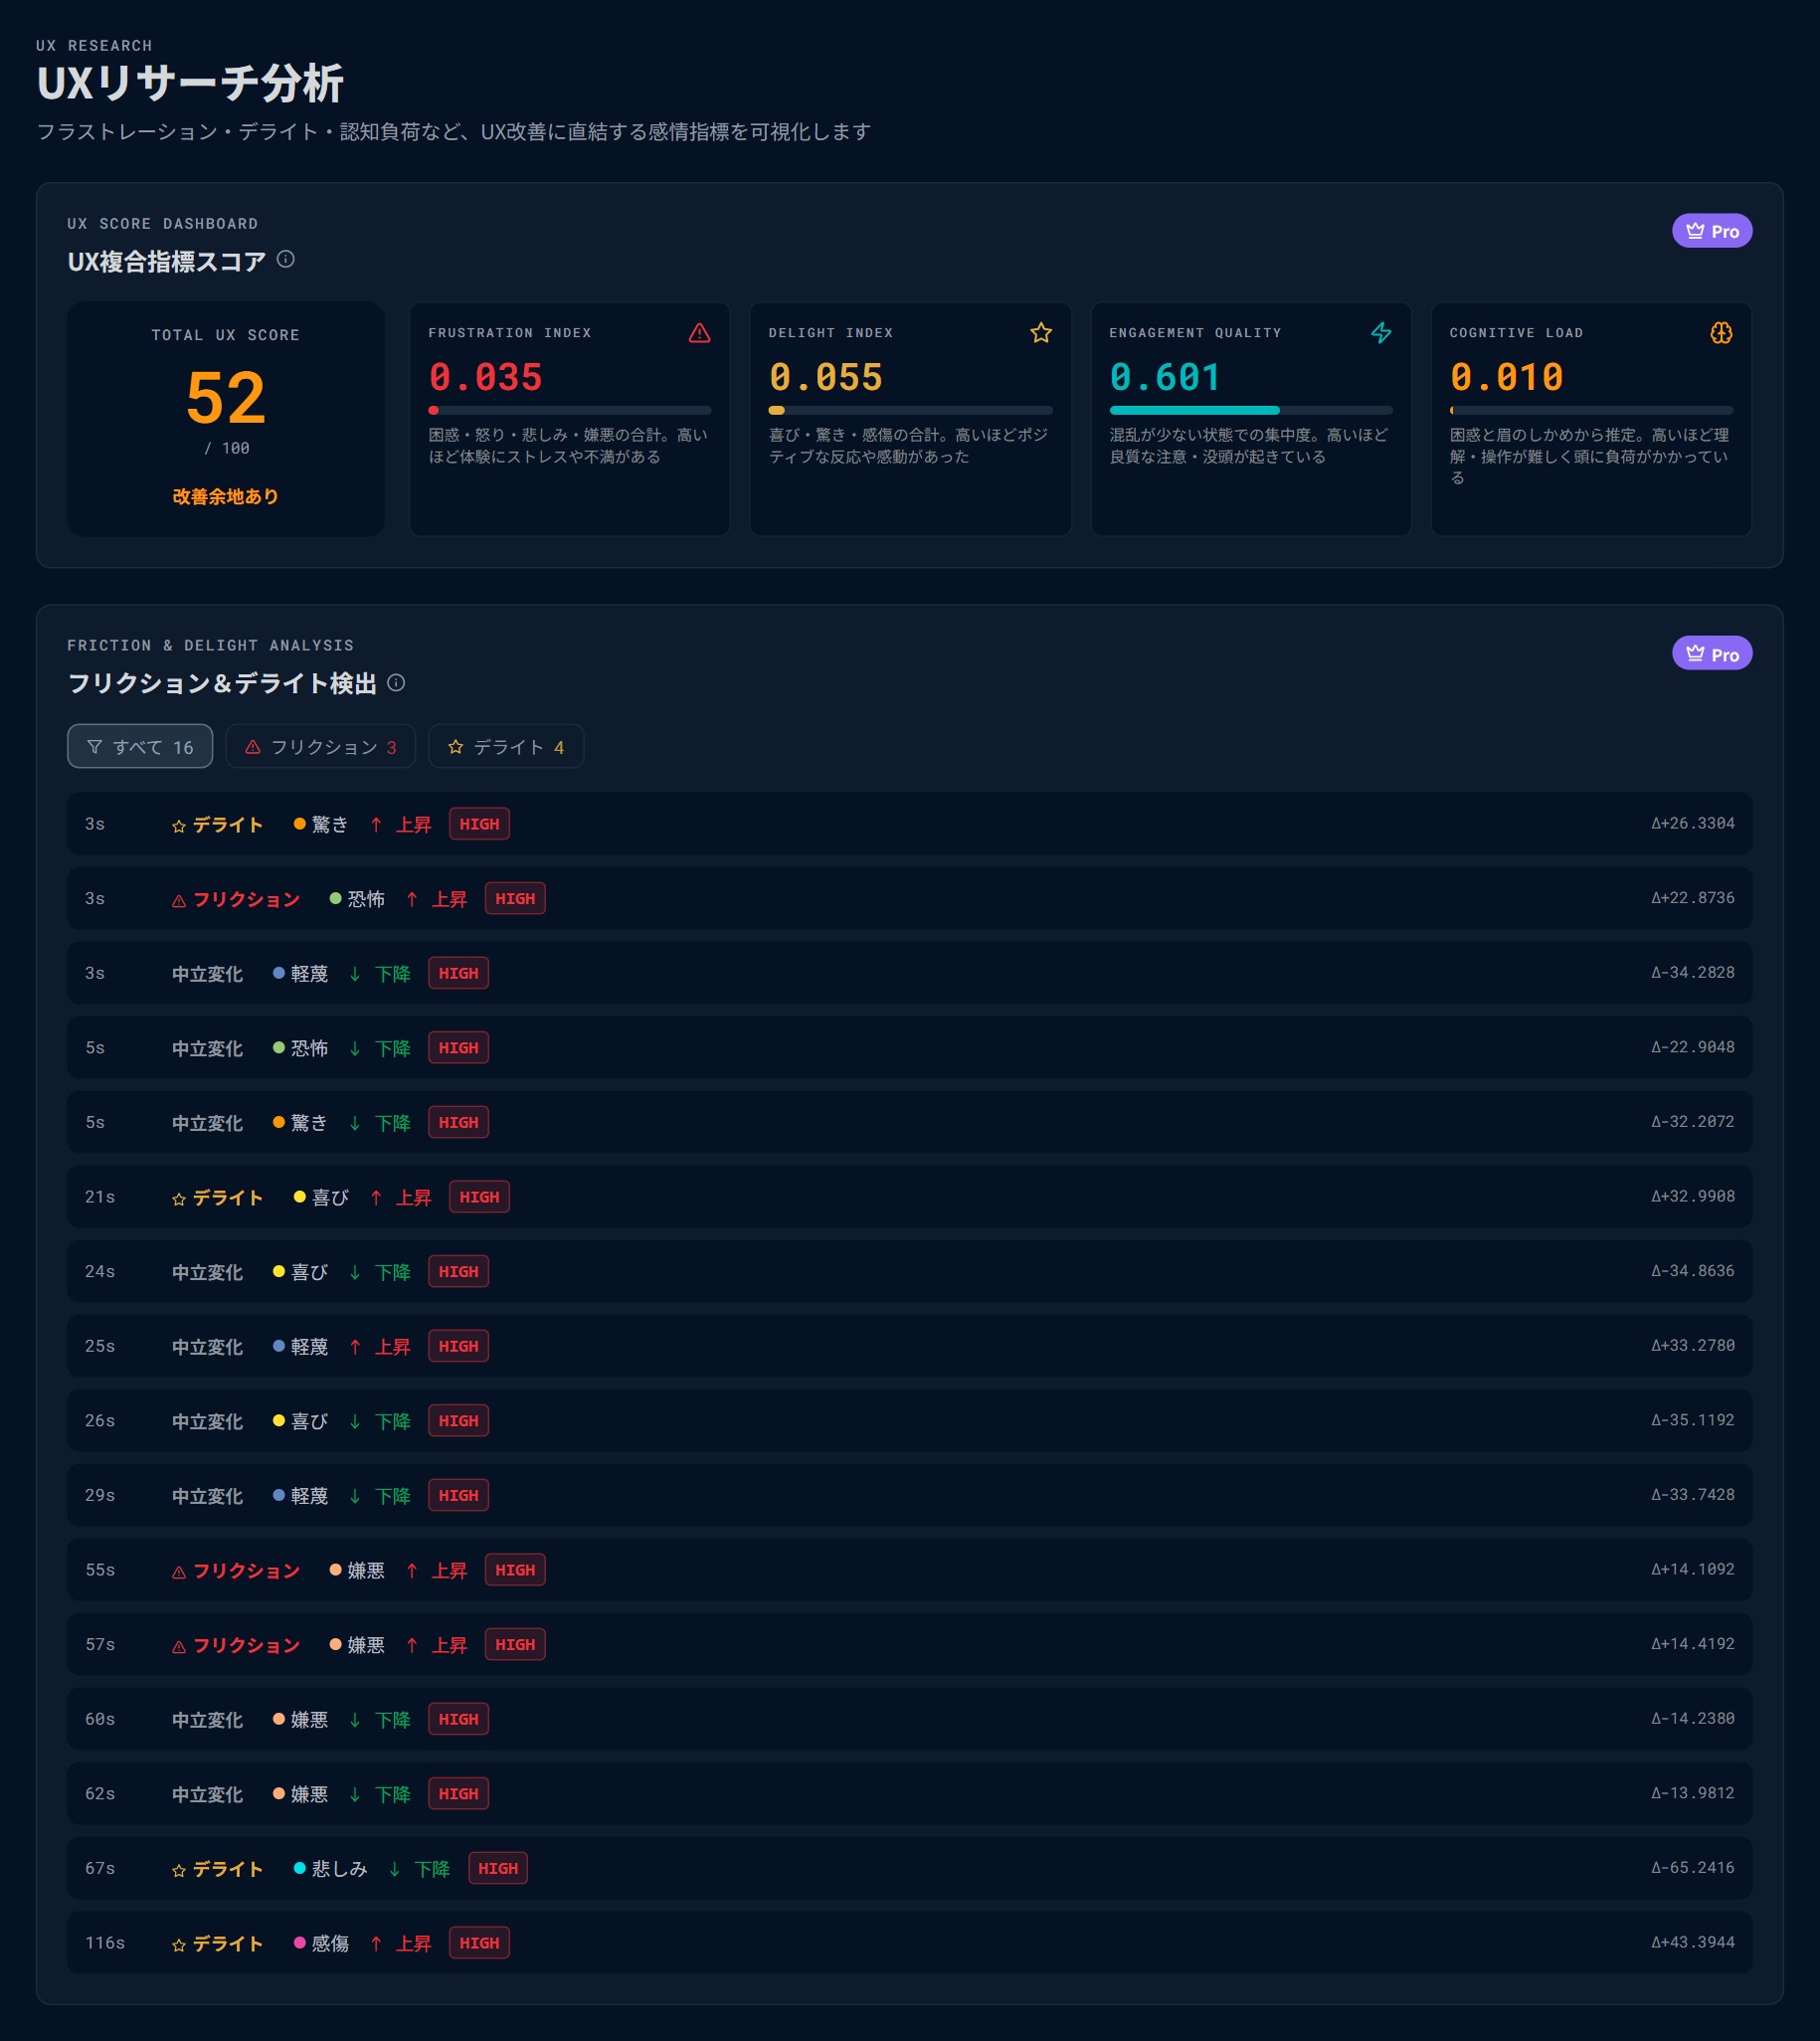Click Pro crown badge in UX Score Dashboard

click(x=1712, y=231)
